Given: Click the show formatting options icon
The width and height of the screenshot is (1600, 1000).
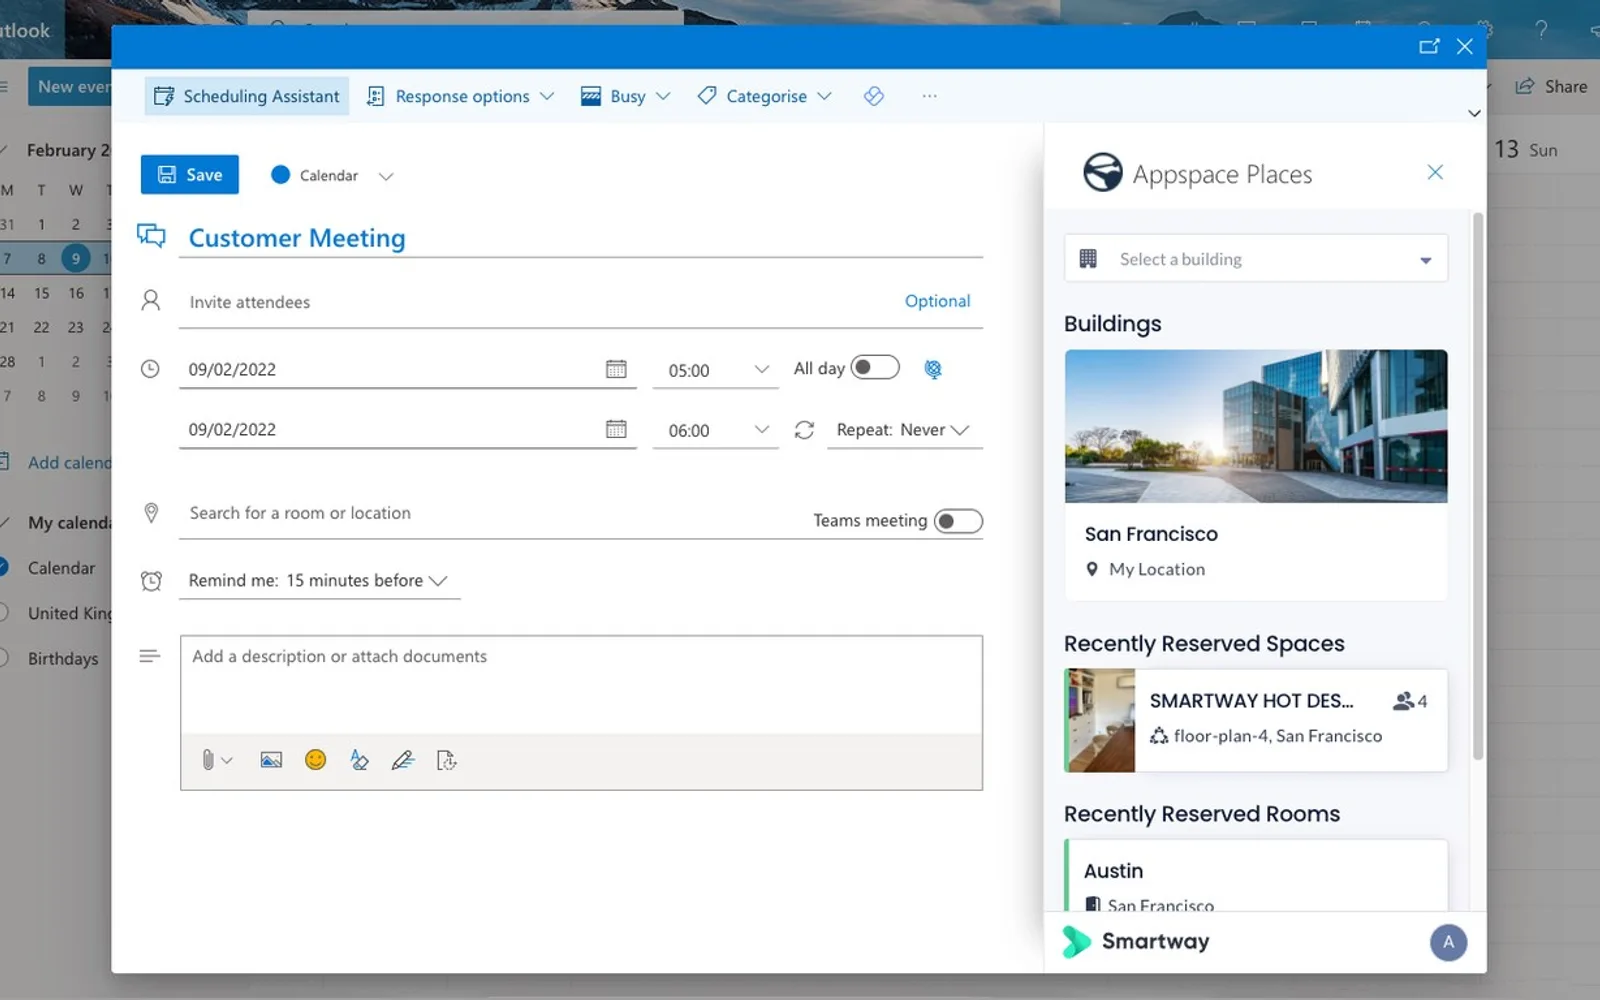Looking at the screenshot, I should coord(359,760).
